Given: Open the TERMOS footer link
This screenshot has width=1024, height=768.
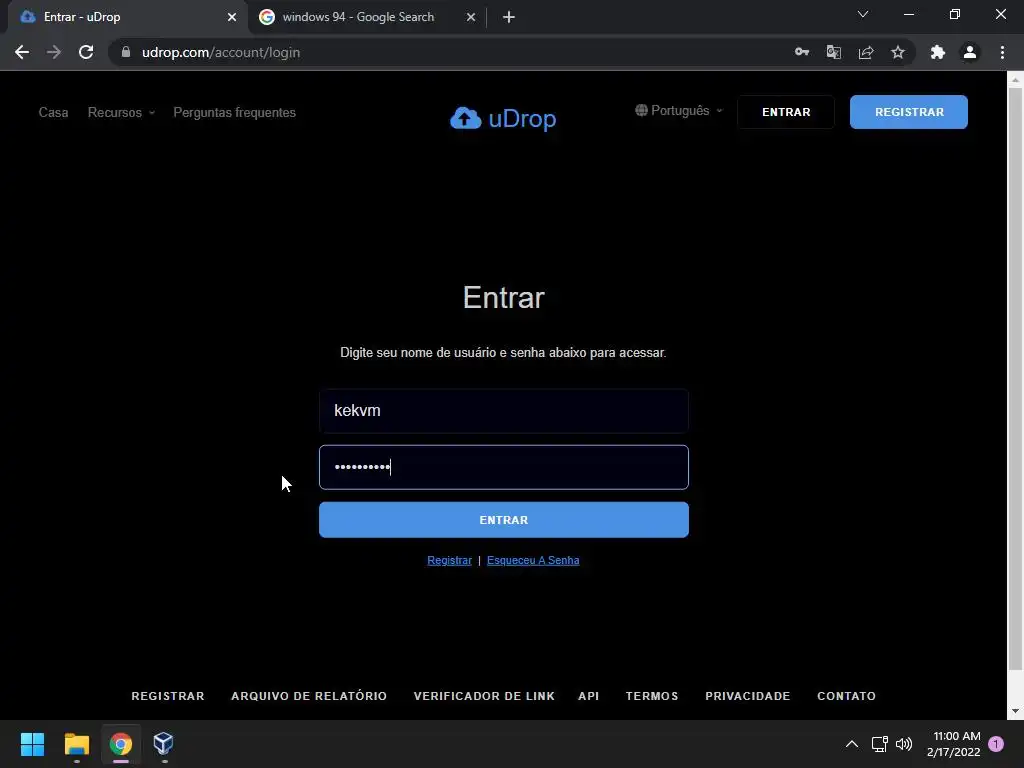Looking at the screenshot, I should (x=652, y=696).
